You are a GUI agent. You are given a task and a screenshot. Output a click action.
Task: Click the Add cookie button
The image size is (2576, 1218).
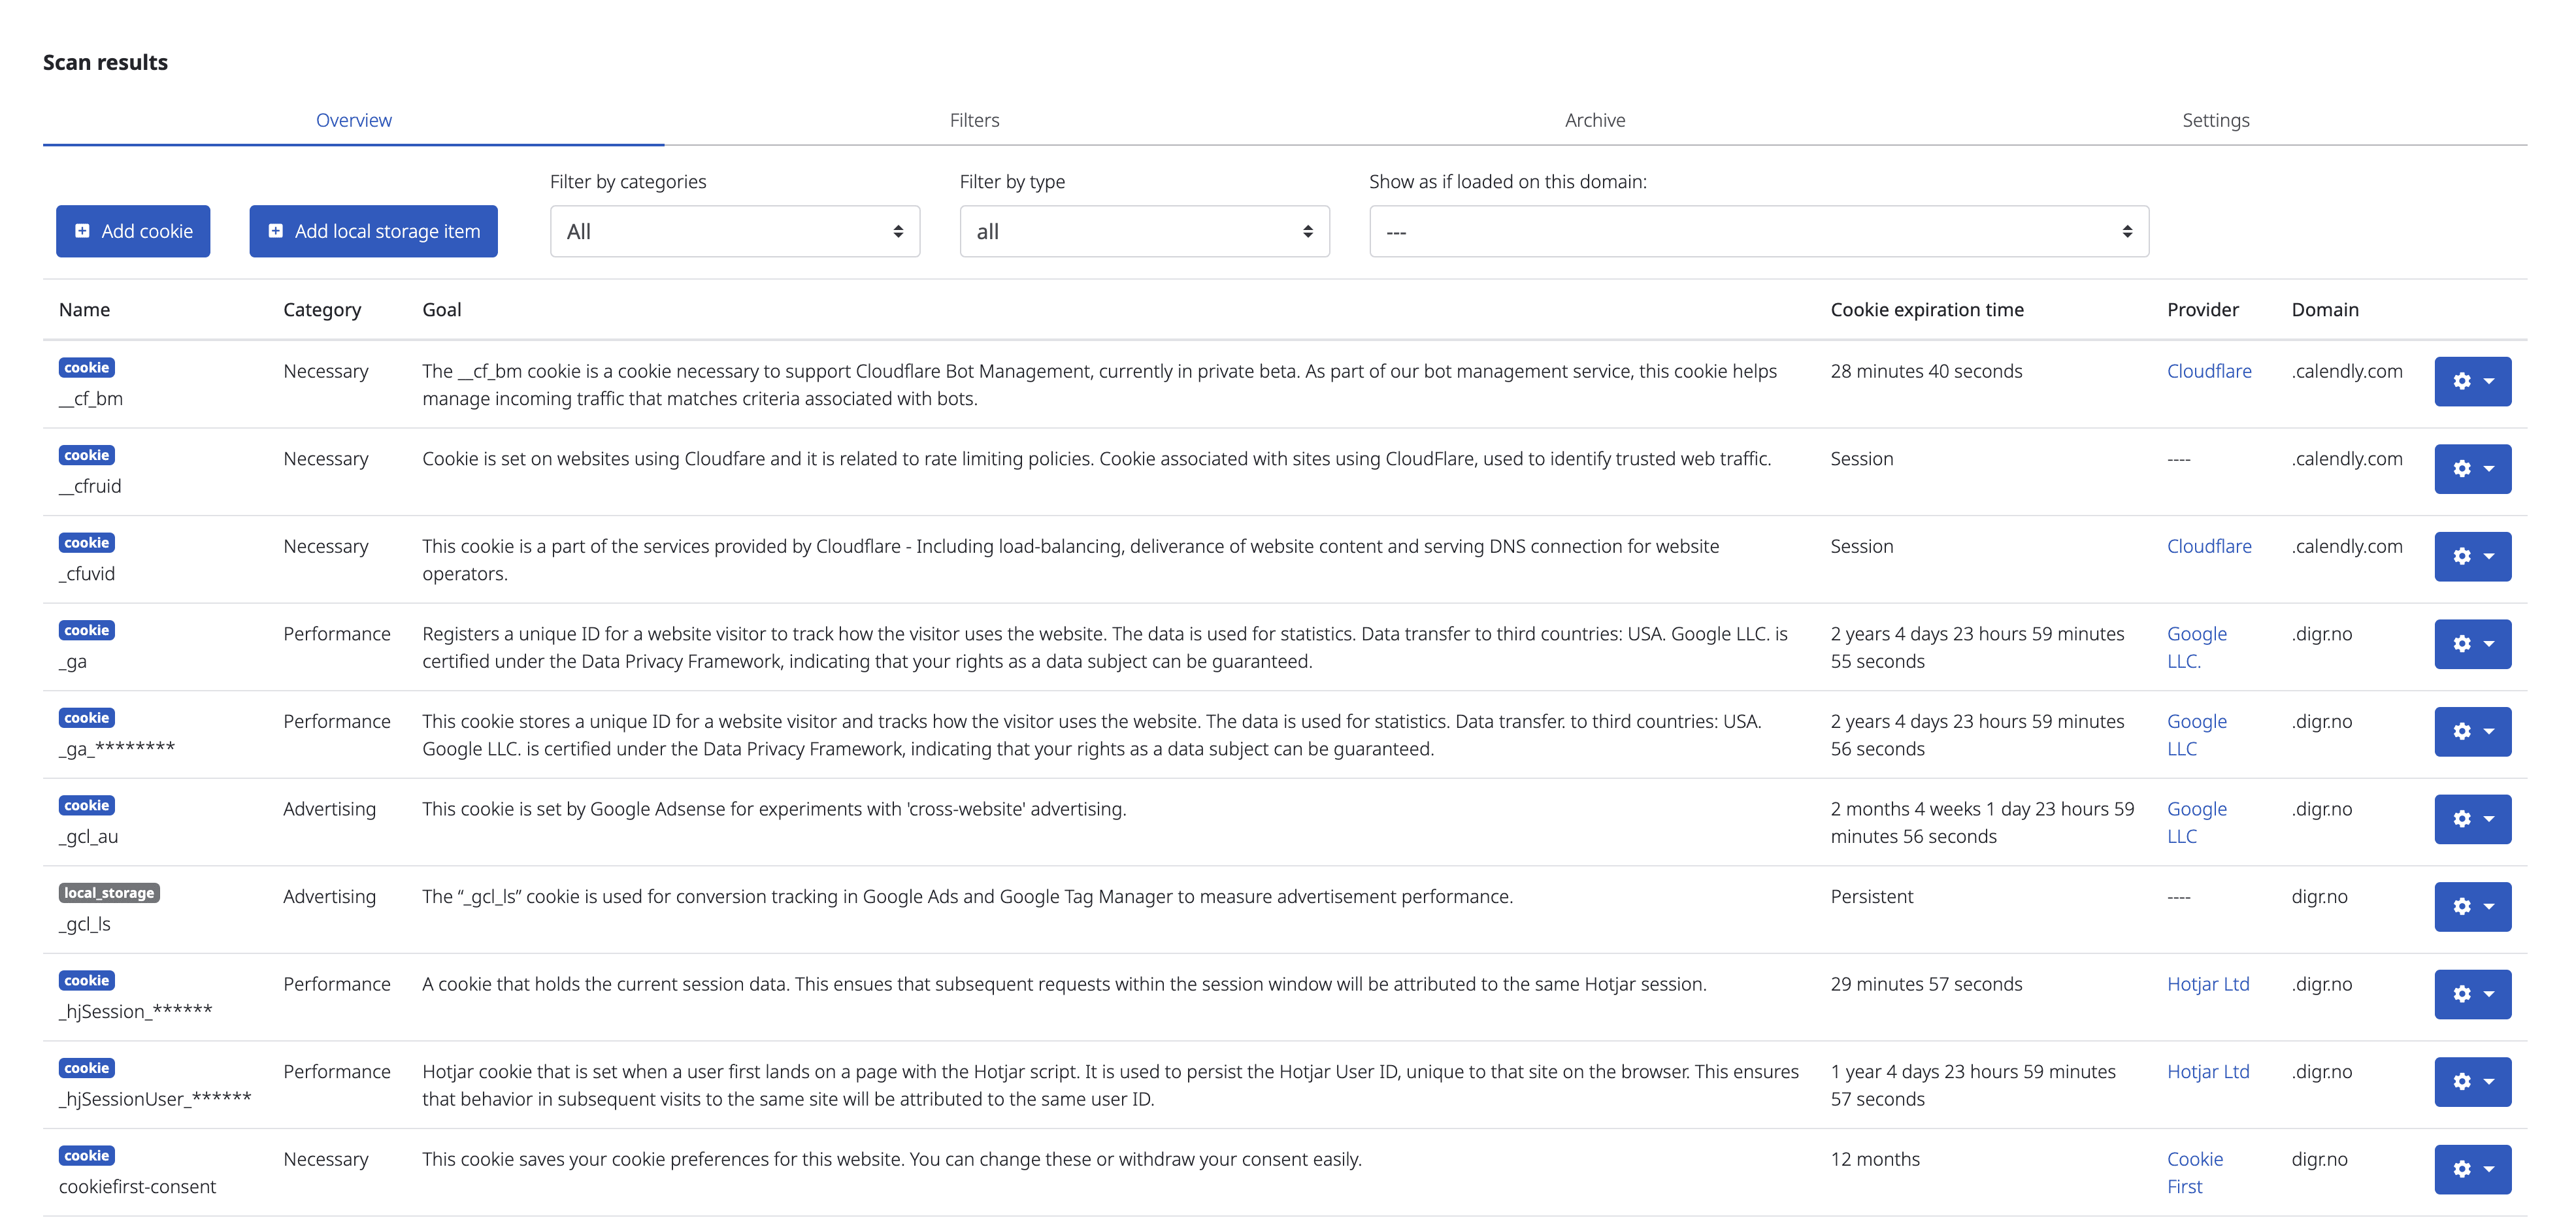pyautogui.click(x=133, y=232)
